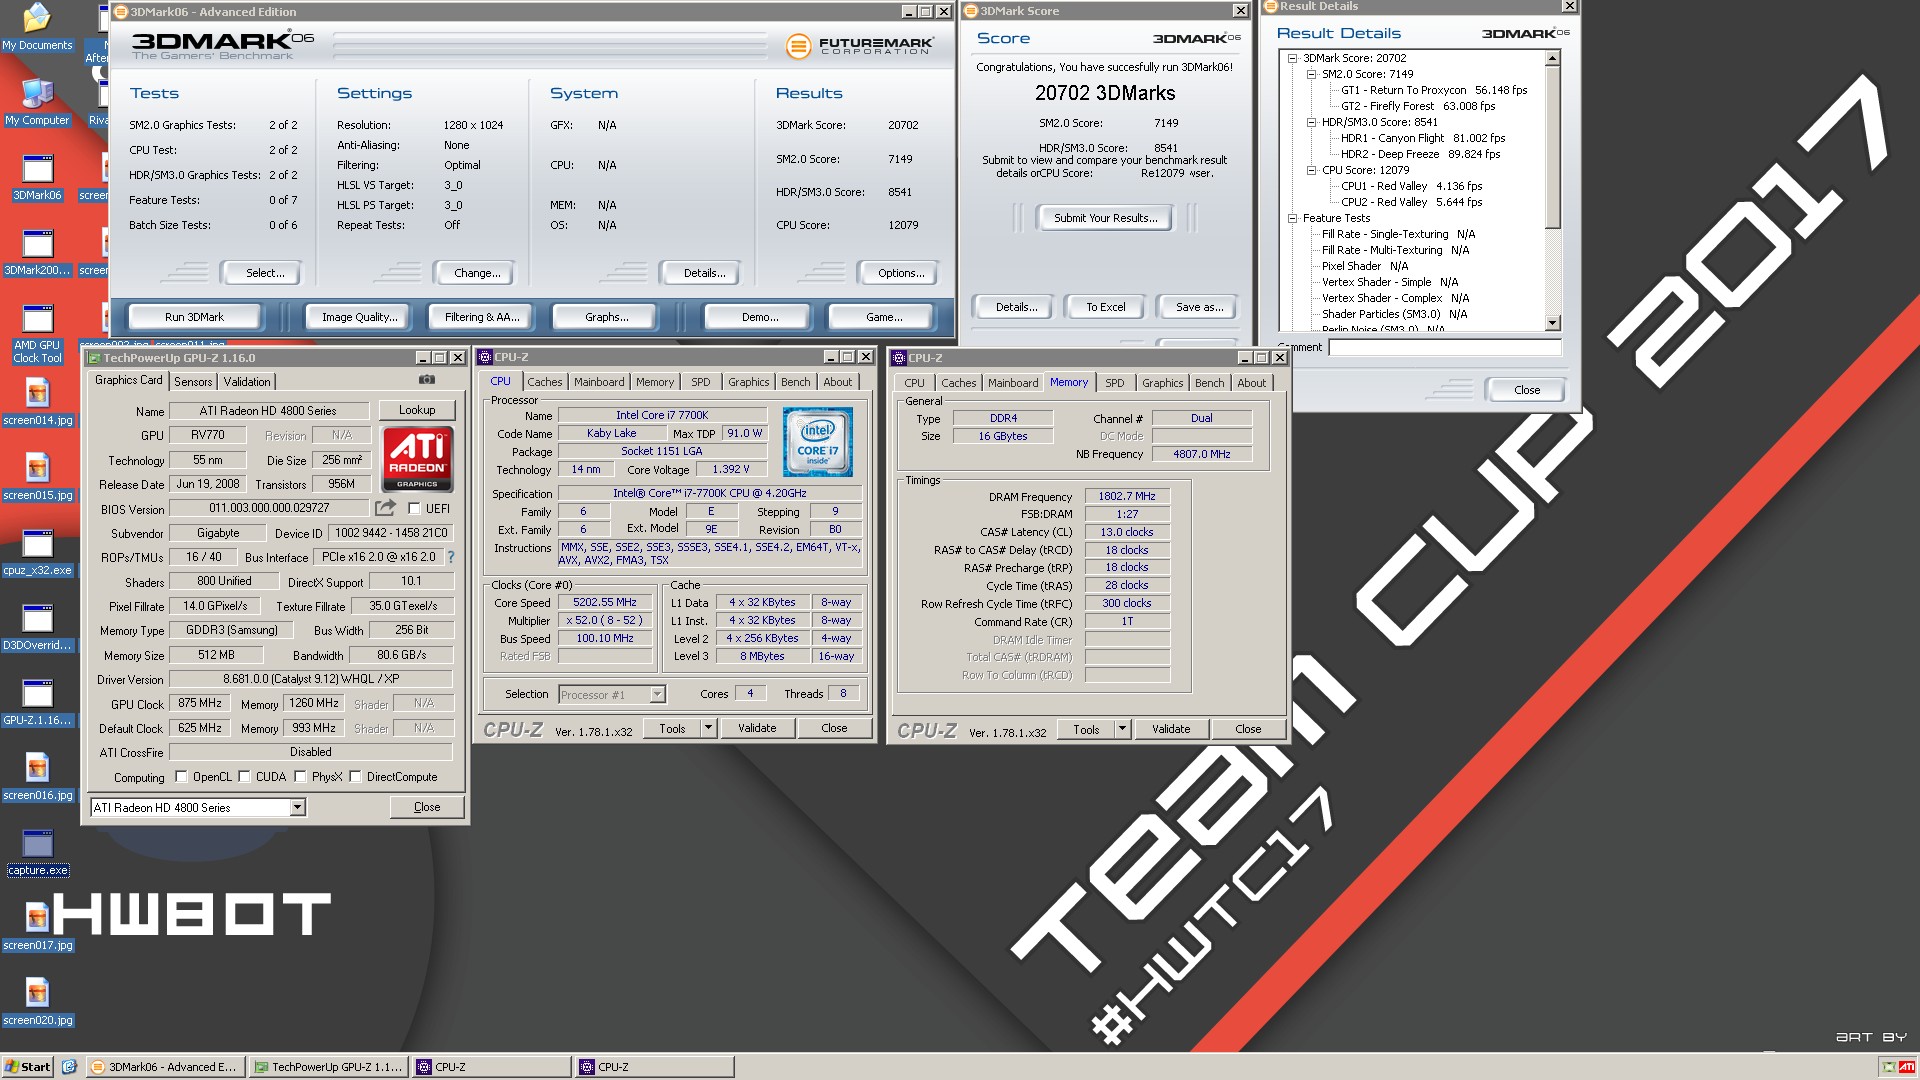Click the Result Details tree scrollbar down arrow
Viewport: 1920px width, 1080px height.
pos(1553,323)
